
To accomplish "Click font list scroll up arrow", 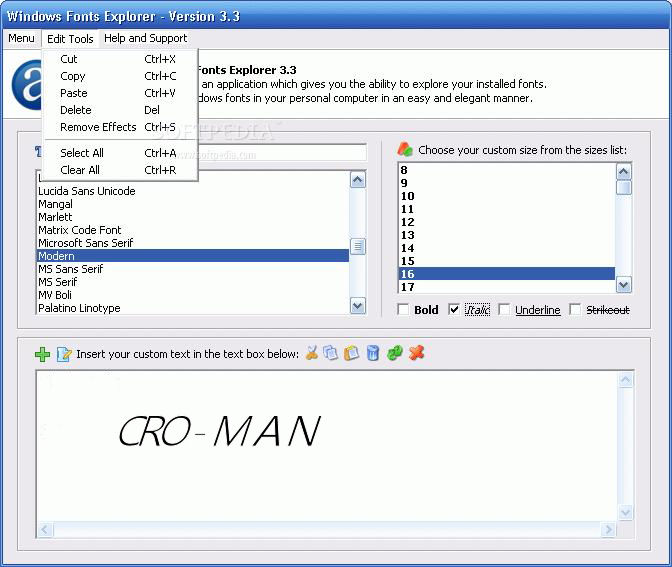I will tap(358, 180).
